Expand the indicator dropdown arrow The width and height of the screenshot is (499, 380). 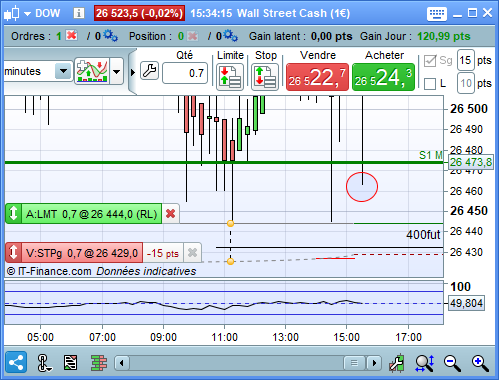pos(116,71)
